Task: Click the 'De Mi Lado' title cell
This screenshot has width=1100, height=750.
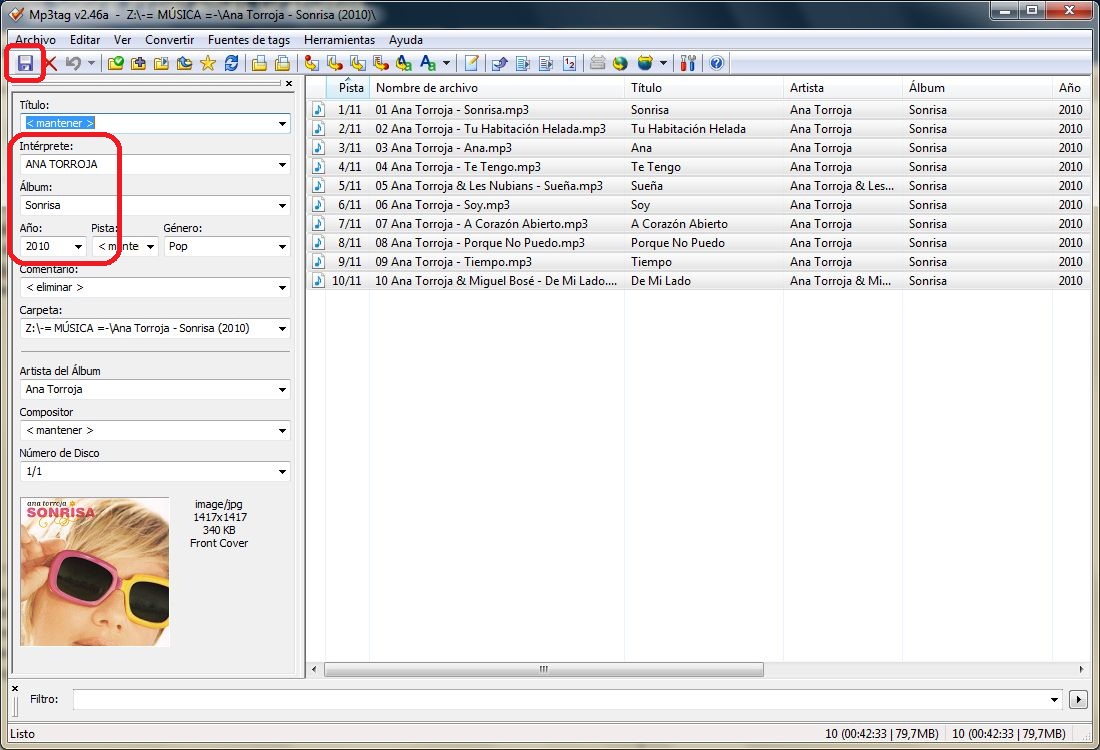Action: click(661, 280)
